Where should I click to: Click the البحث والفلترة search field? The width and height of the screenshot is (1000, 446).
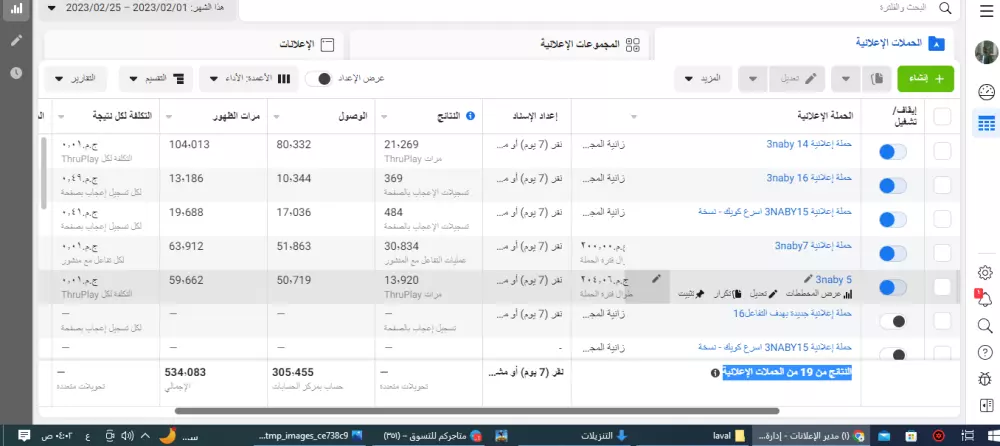[599, 8]
